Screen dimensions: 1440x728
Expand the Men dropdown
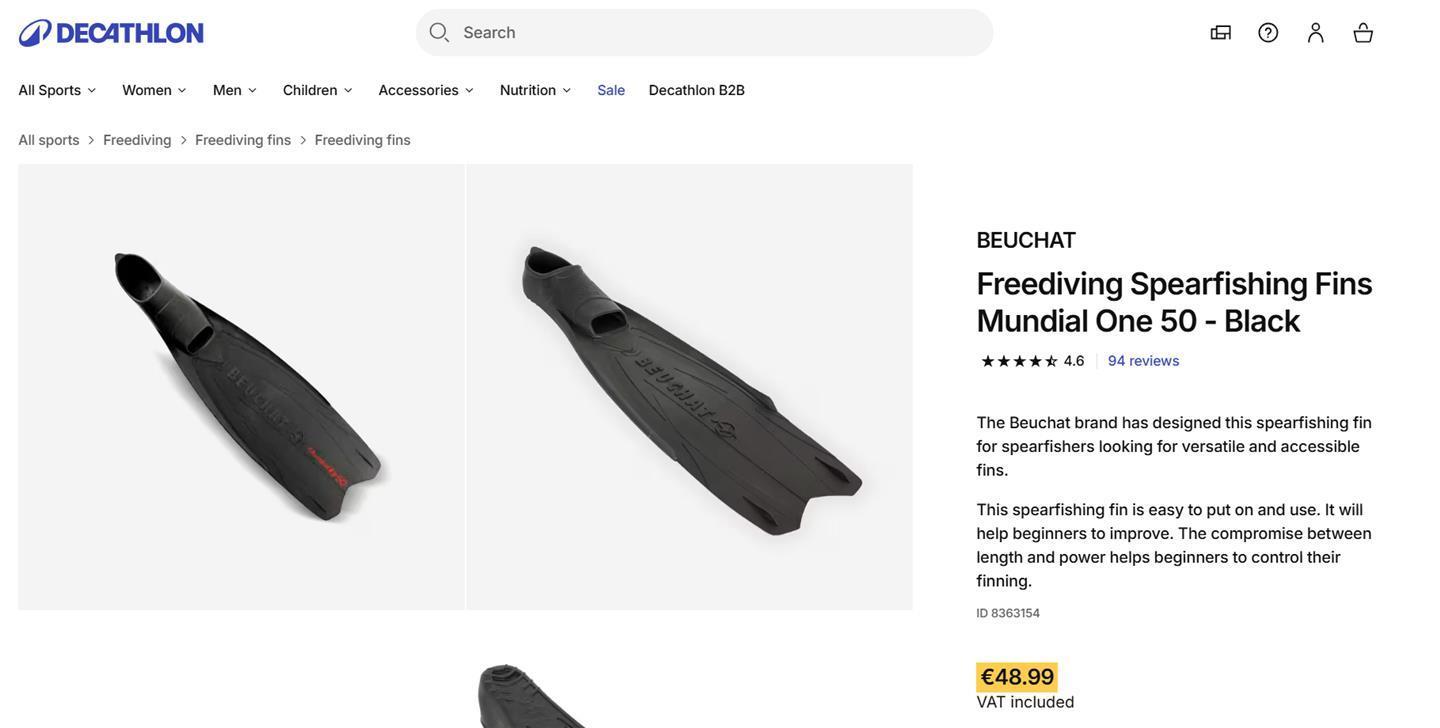(235, 90)
